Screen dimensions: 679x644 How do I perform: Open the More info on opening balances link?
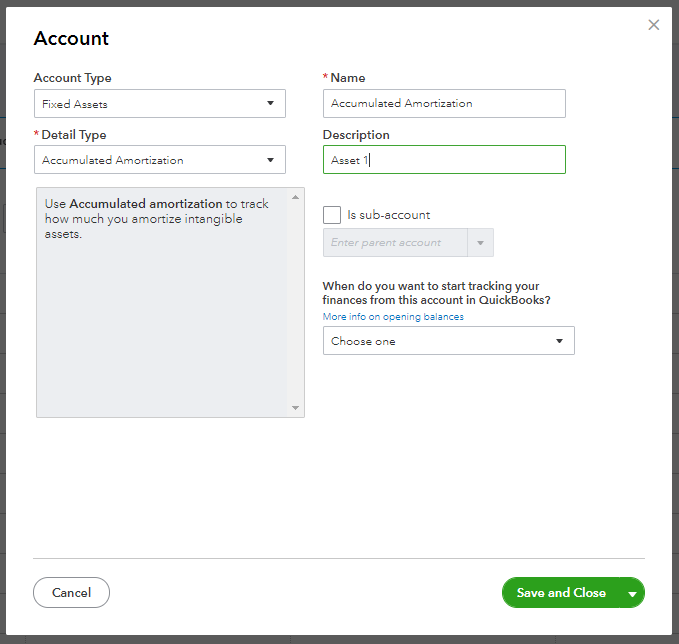(393, 317)
